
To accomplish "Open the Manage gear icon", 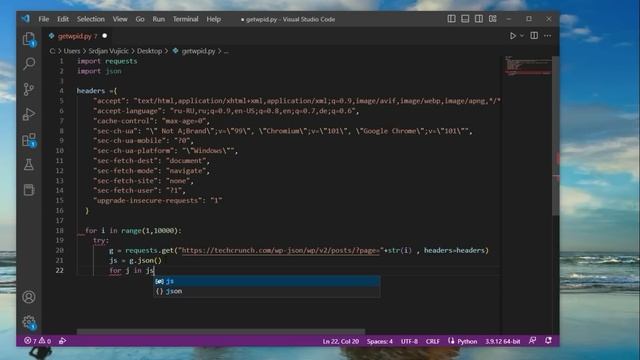I will 29,322.
